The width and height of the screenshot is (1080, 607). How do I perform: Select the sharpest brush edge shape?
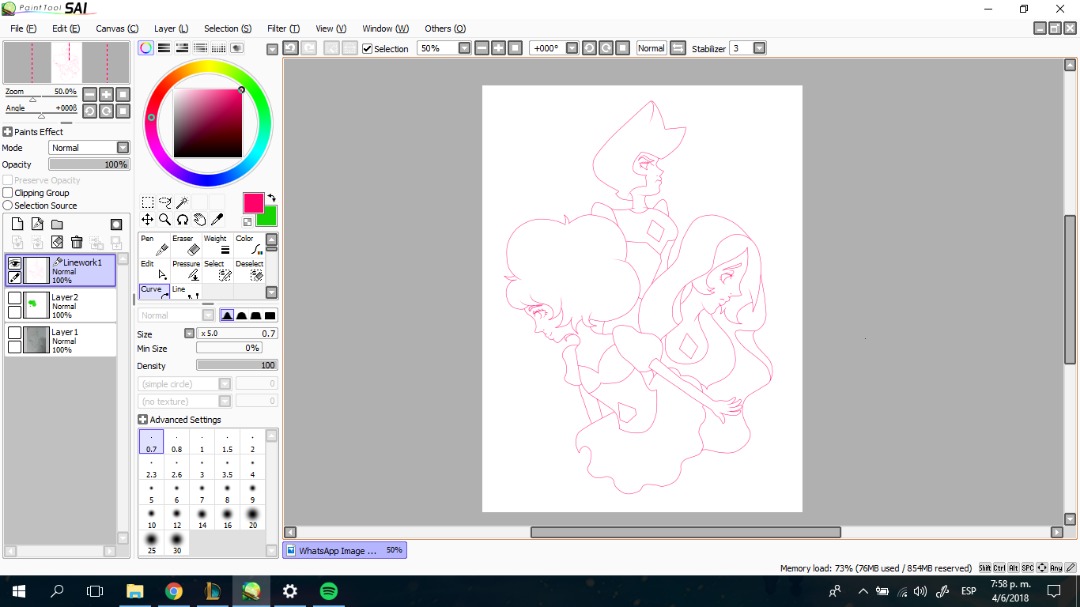[x=227, y=316]
